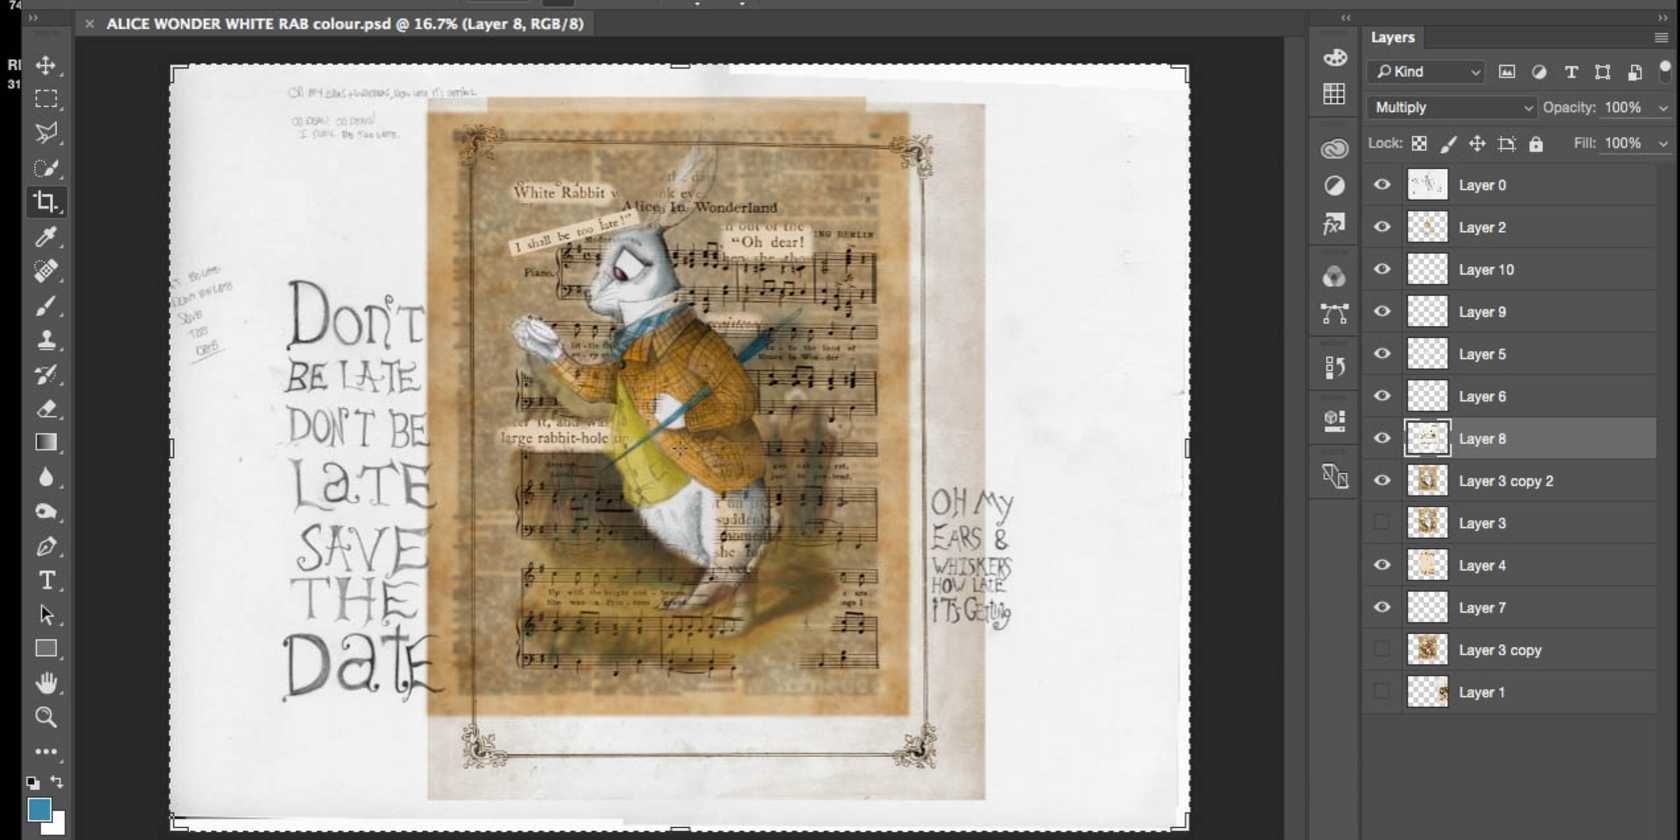Pick the Brush tool

(x=46, y=305)
